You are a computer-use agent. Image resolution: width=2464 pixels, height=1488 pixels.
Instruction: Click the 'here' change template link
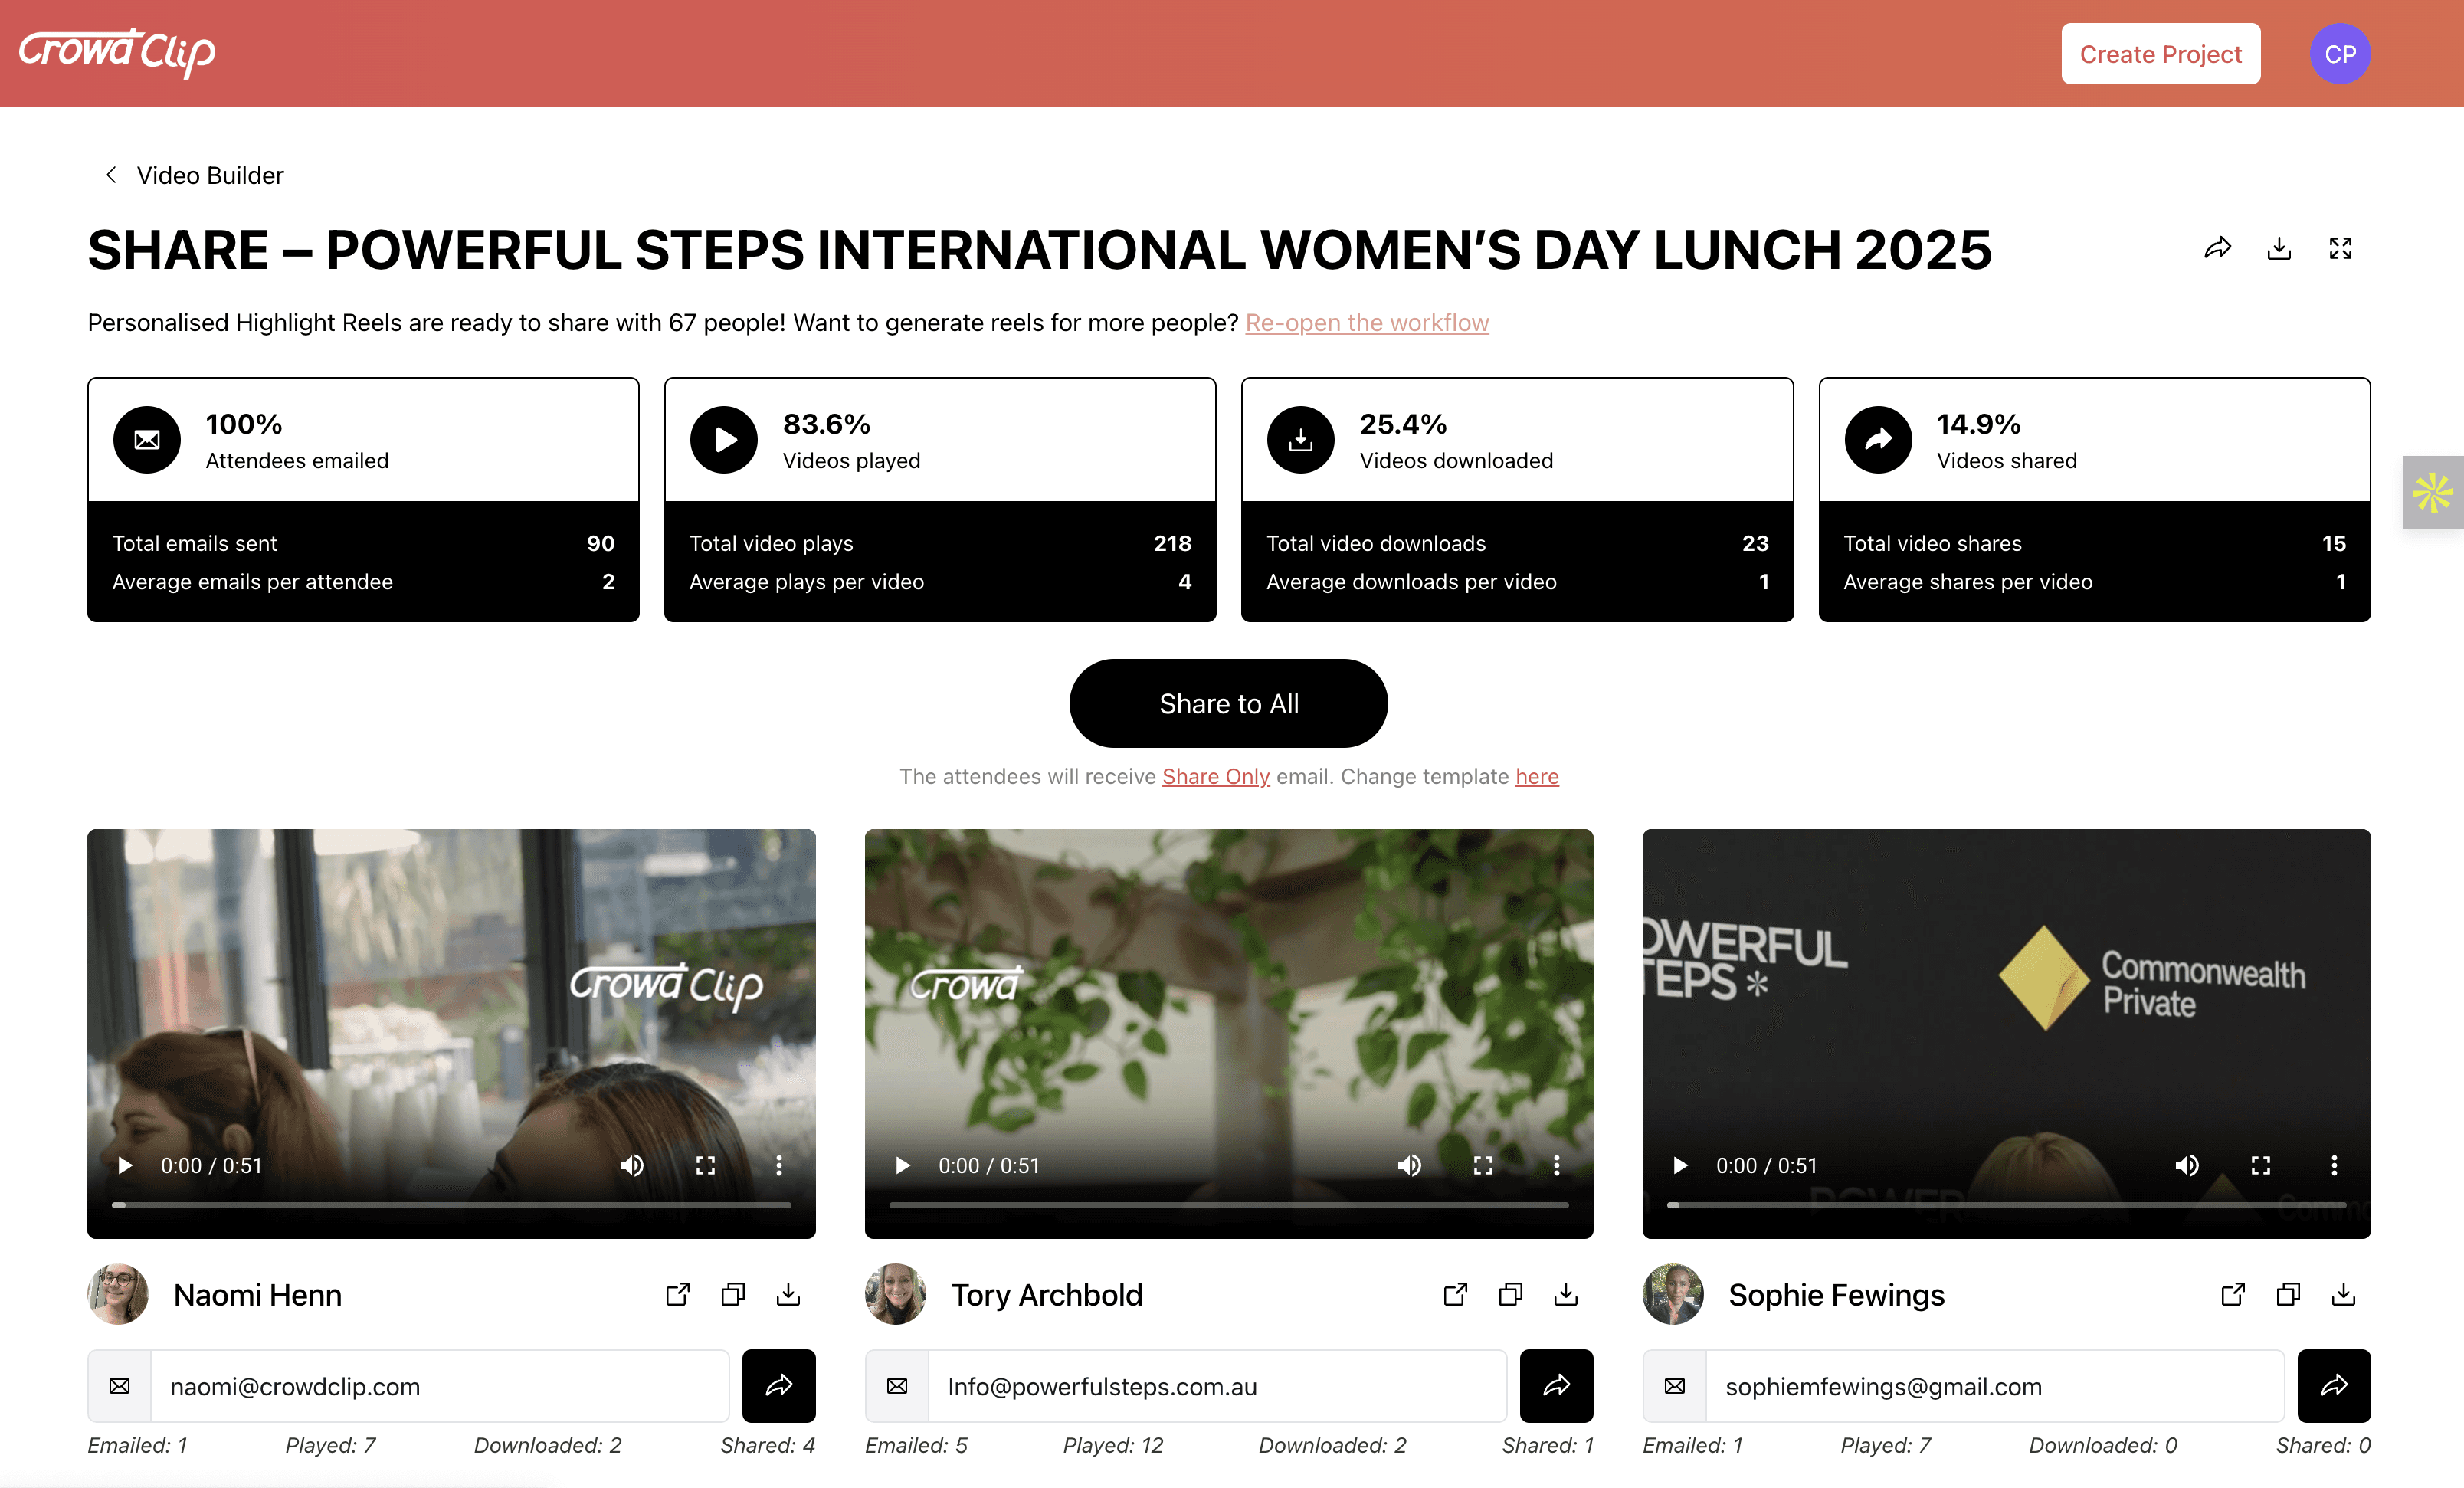tap(1537, 776)
